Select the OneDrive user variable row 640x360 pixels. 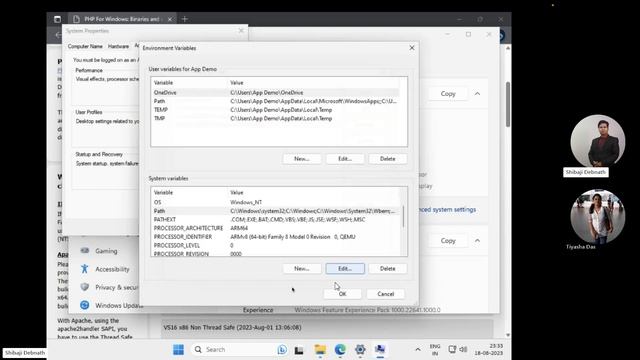coord(276,93)
